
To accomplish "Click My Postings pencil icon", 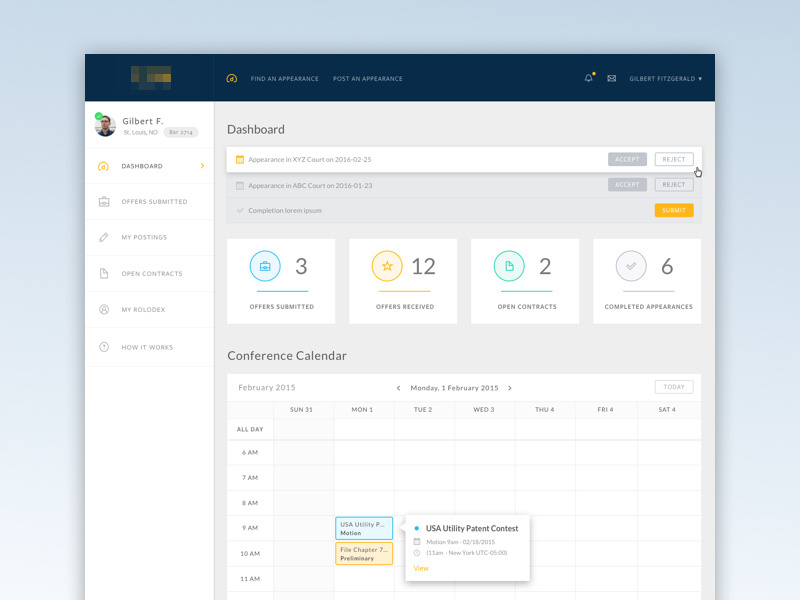I will [x=104, y=237].
